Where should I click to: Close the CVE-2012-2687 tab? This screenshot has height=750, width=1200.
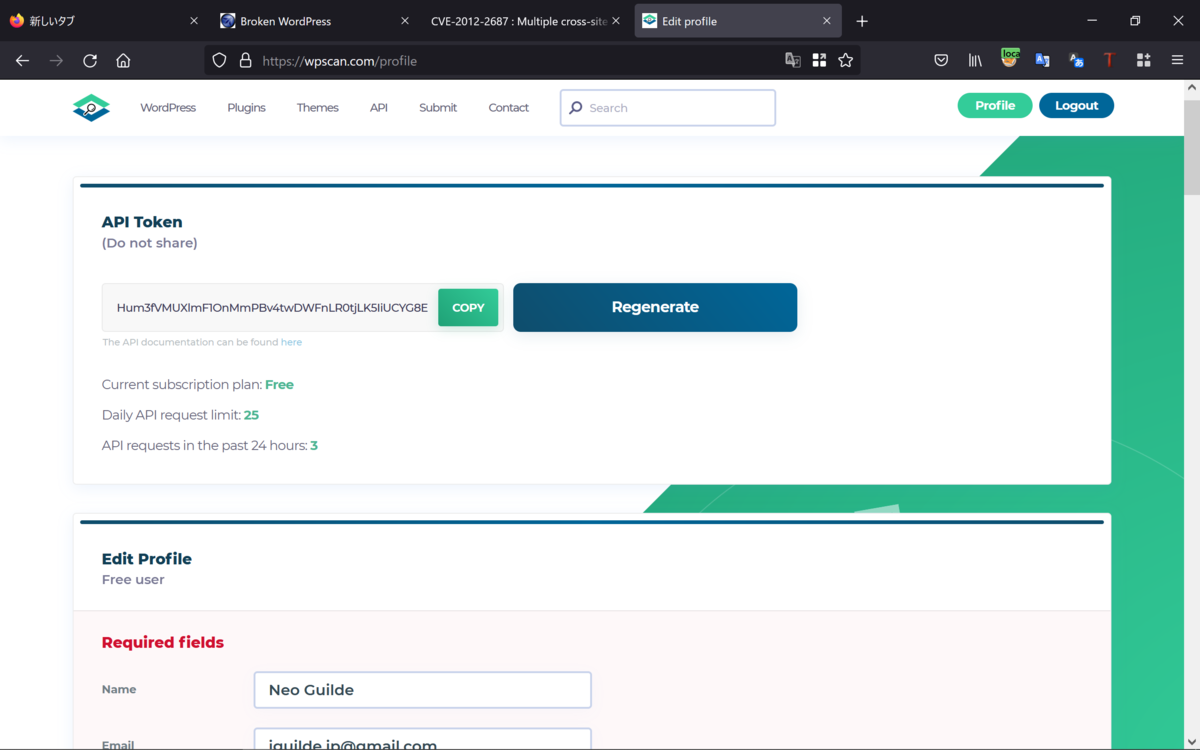[x=616, y=21]
